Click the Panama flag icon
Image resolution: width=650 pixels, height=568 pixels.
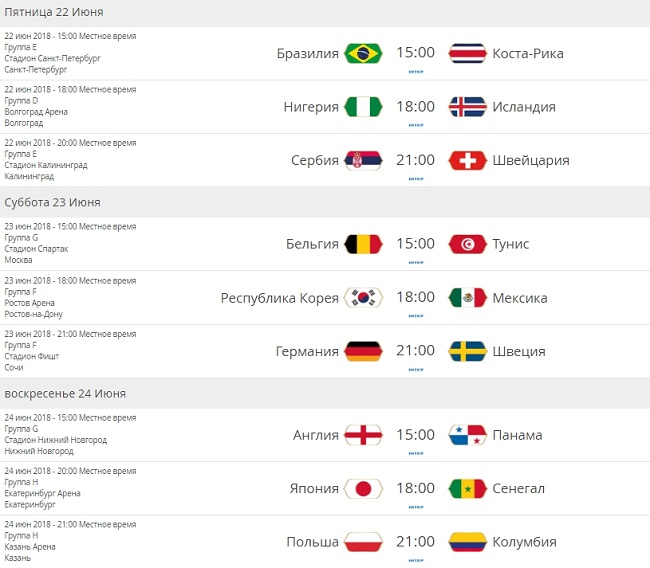tap(468, 435)
